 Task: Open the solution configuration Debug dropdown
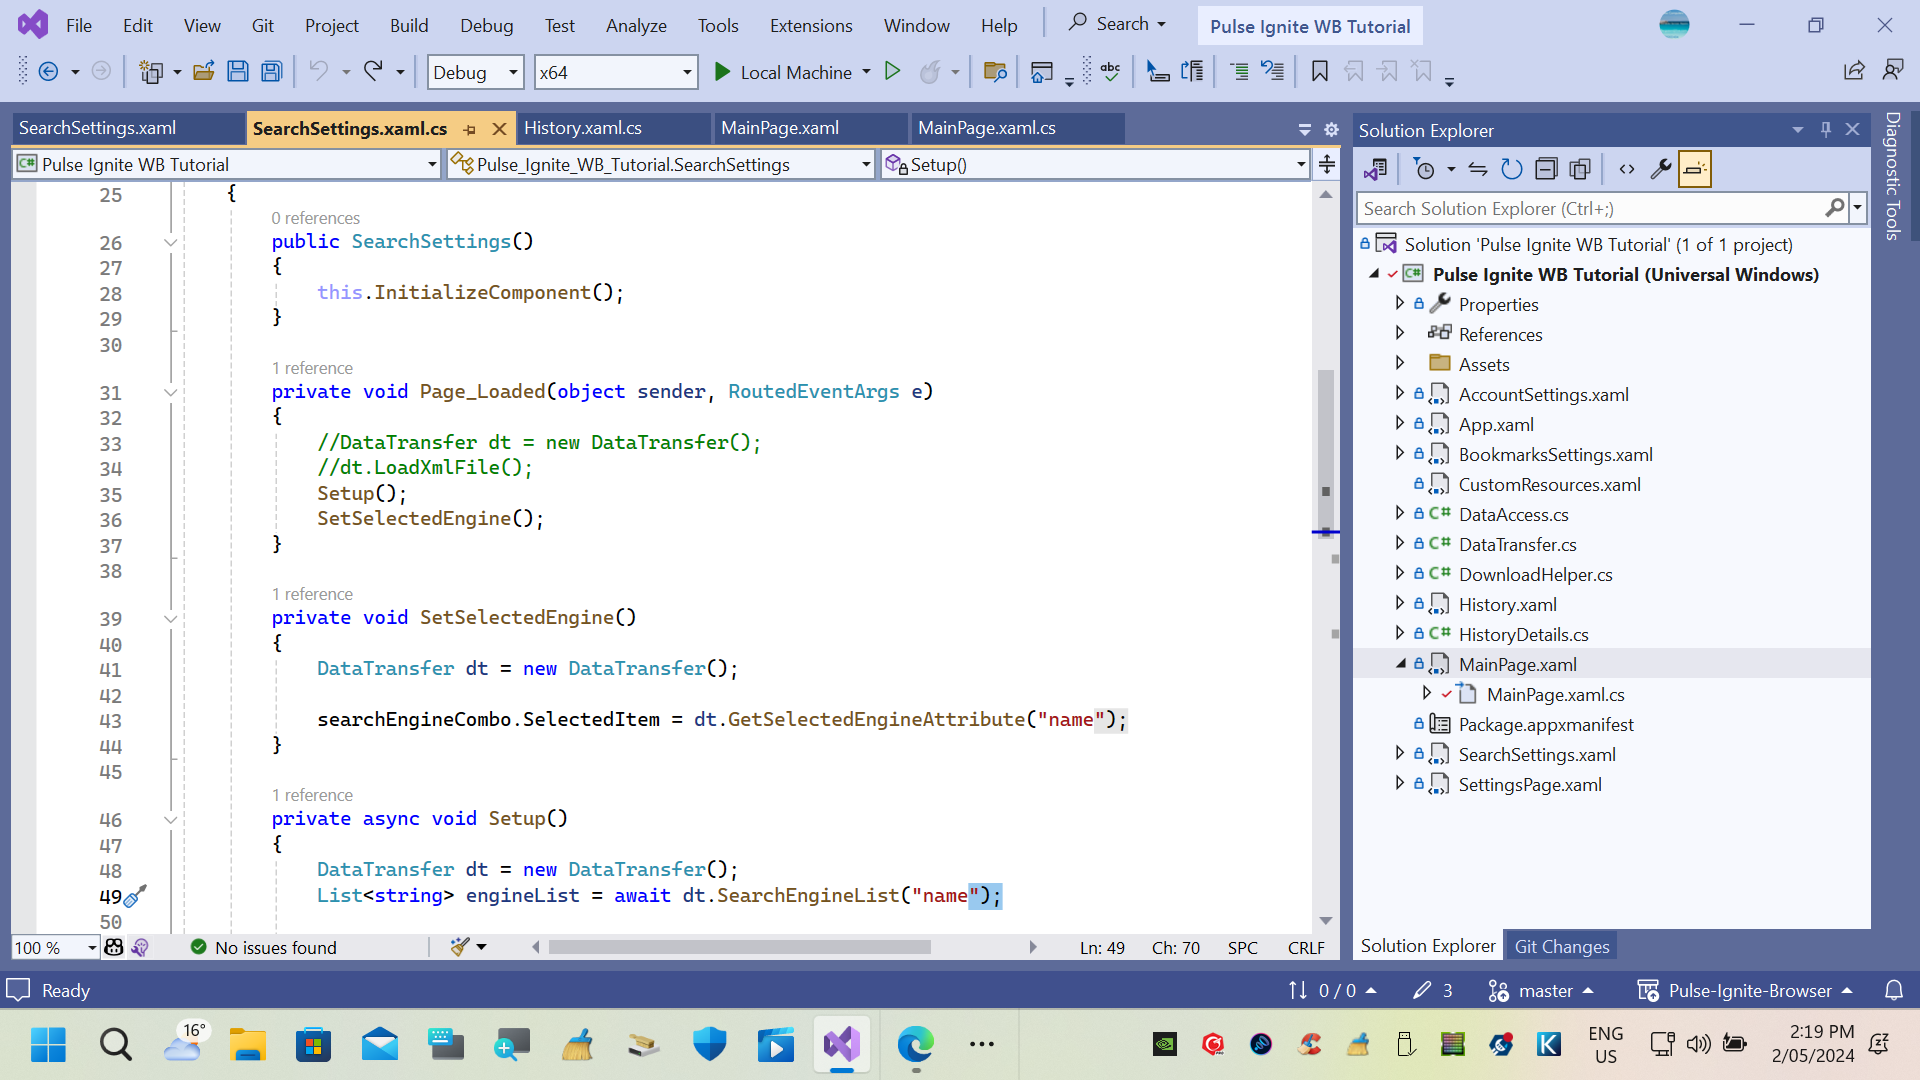click(511, 71)
